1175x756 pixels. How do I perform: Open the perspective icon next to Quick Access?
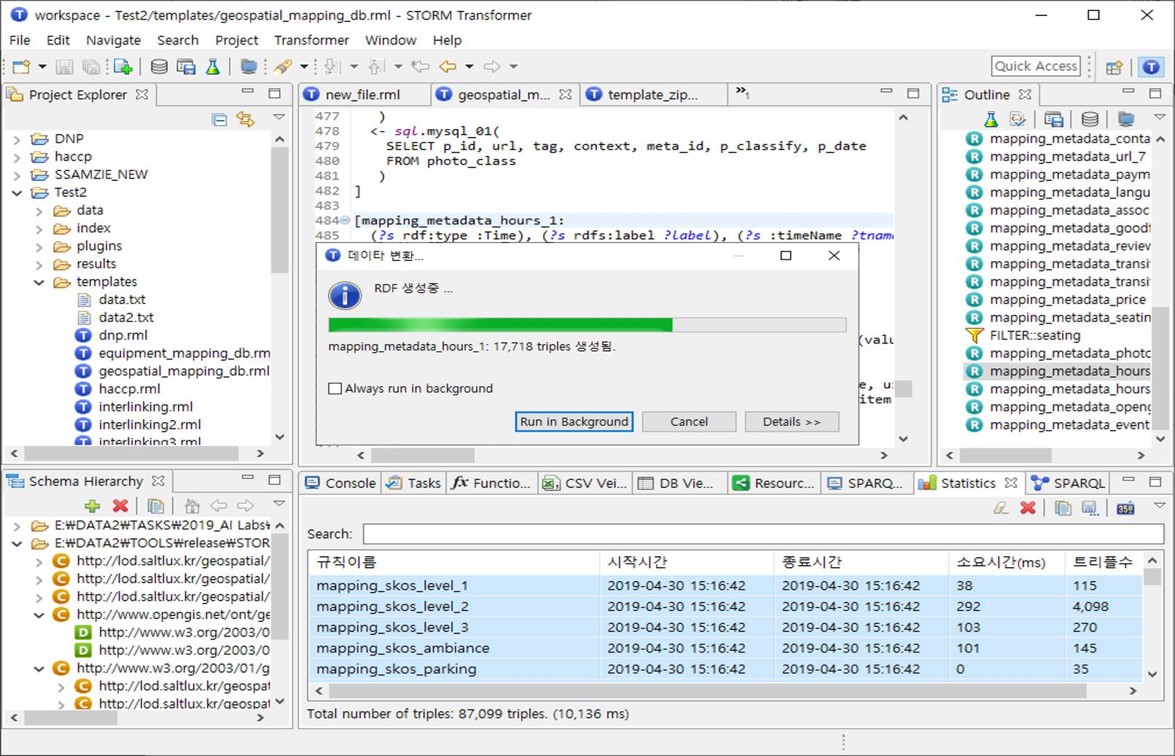1114,67
